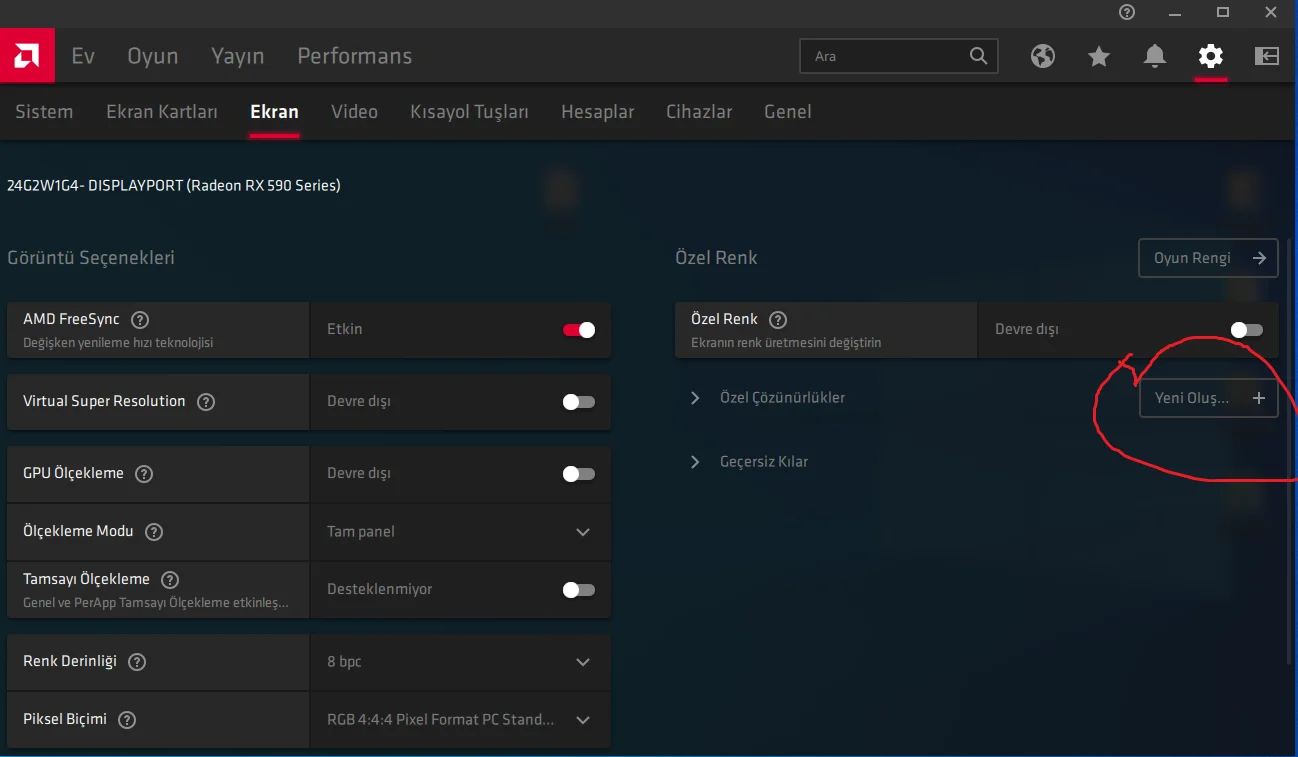Viewport: 1298px width, 757px height.
Task: Open settings gear icon
Action: pos(1211,56)
